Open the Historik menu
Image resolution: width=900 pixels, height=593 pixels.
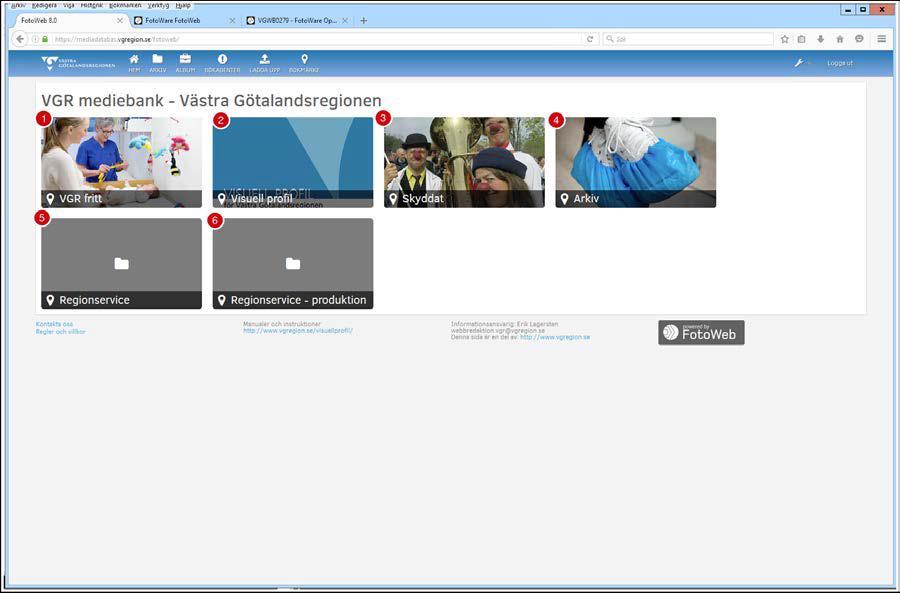92,5
